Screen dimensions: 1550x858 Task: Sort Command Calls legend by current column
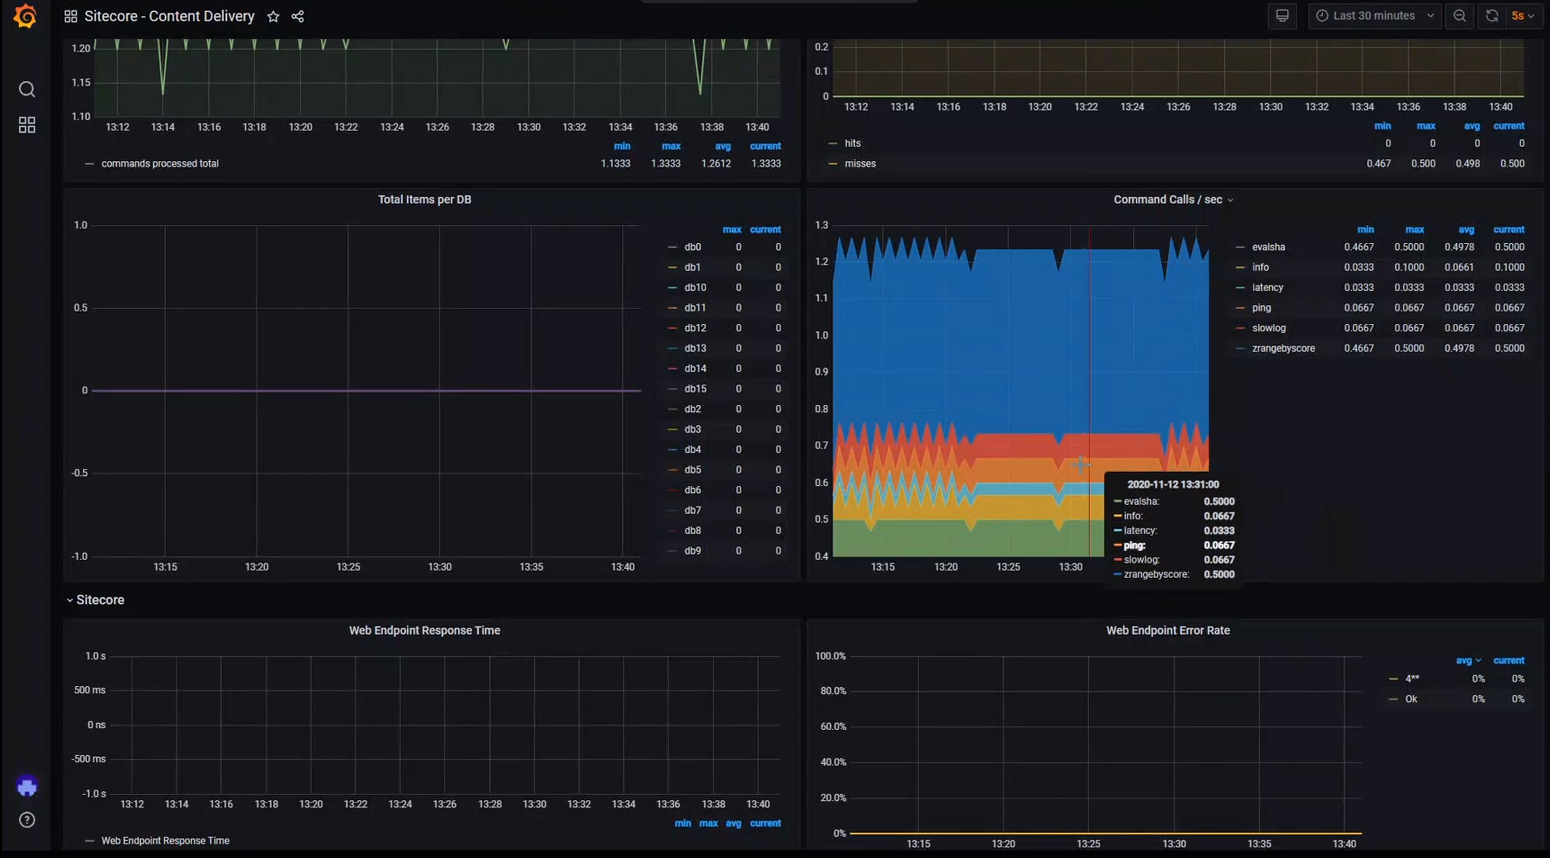click(1508, 229)
